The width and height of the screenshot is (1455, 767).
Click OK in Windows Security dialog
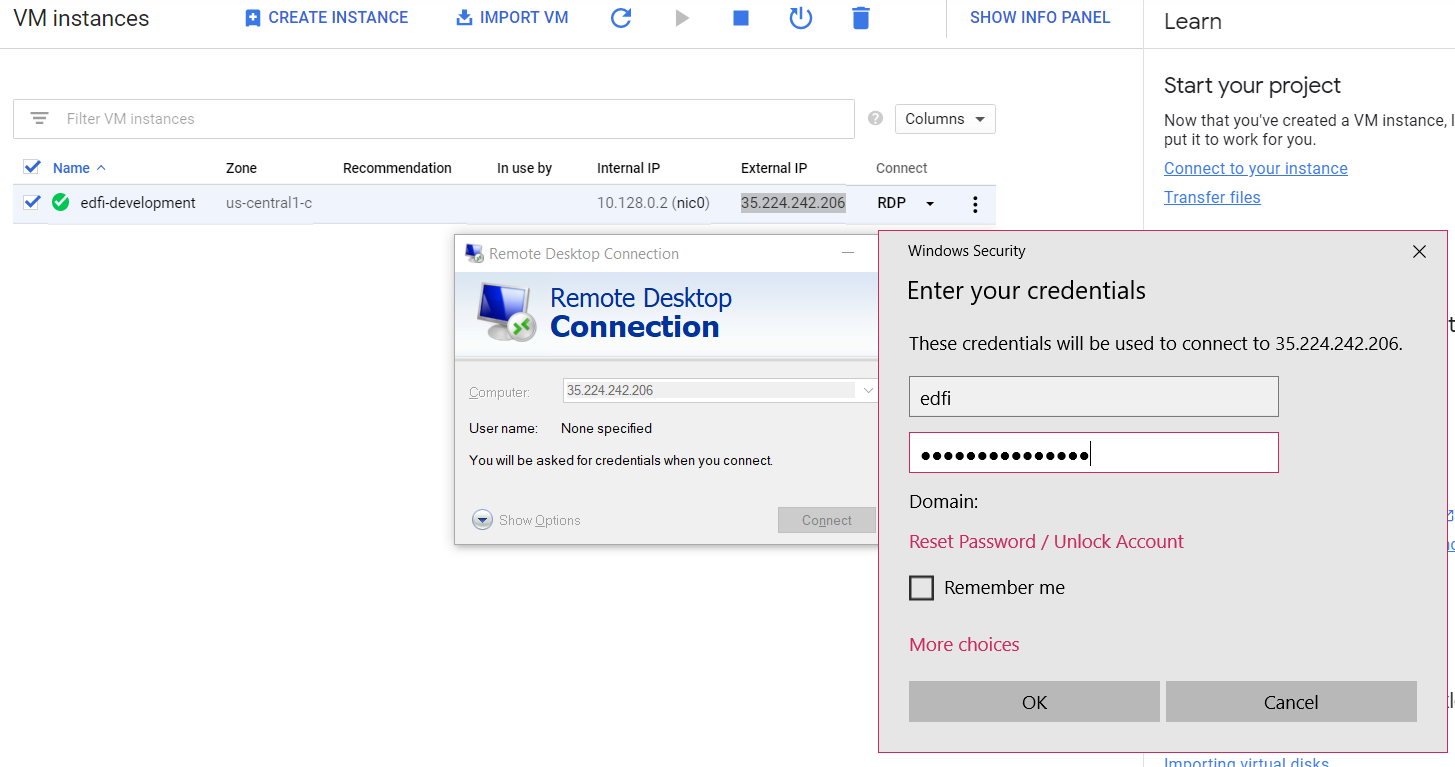coord(1034,702)
